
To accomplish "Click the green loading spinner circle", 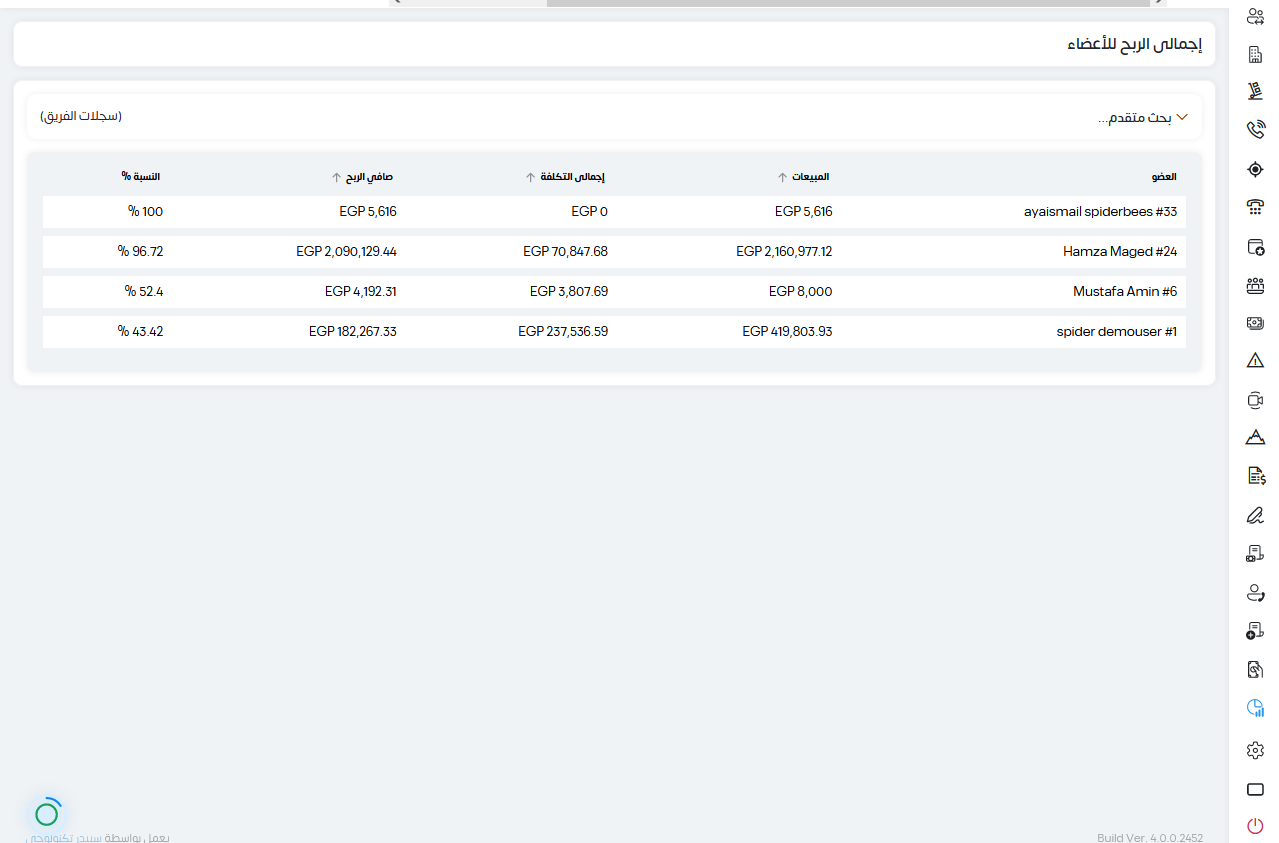I will [x=47, y=813].
